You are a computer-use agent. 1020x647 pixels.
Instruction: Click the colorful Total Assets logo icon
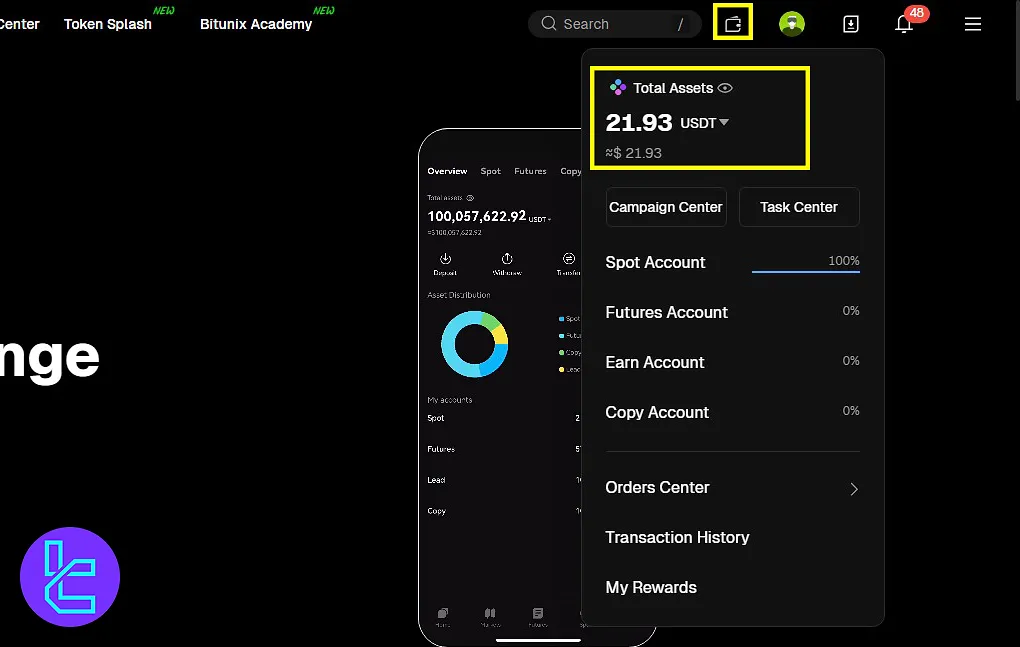pos(617,87)
